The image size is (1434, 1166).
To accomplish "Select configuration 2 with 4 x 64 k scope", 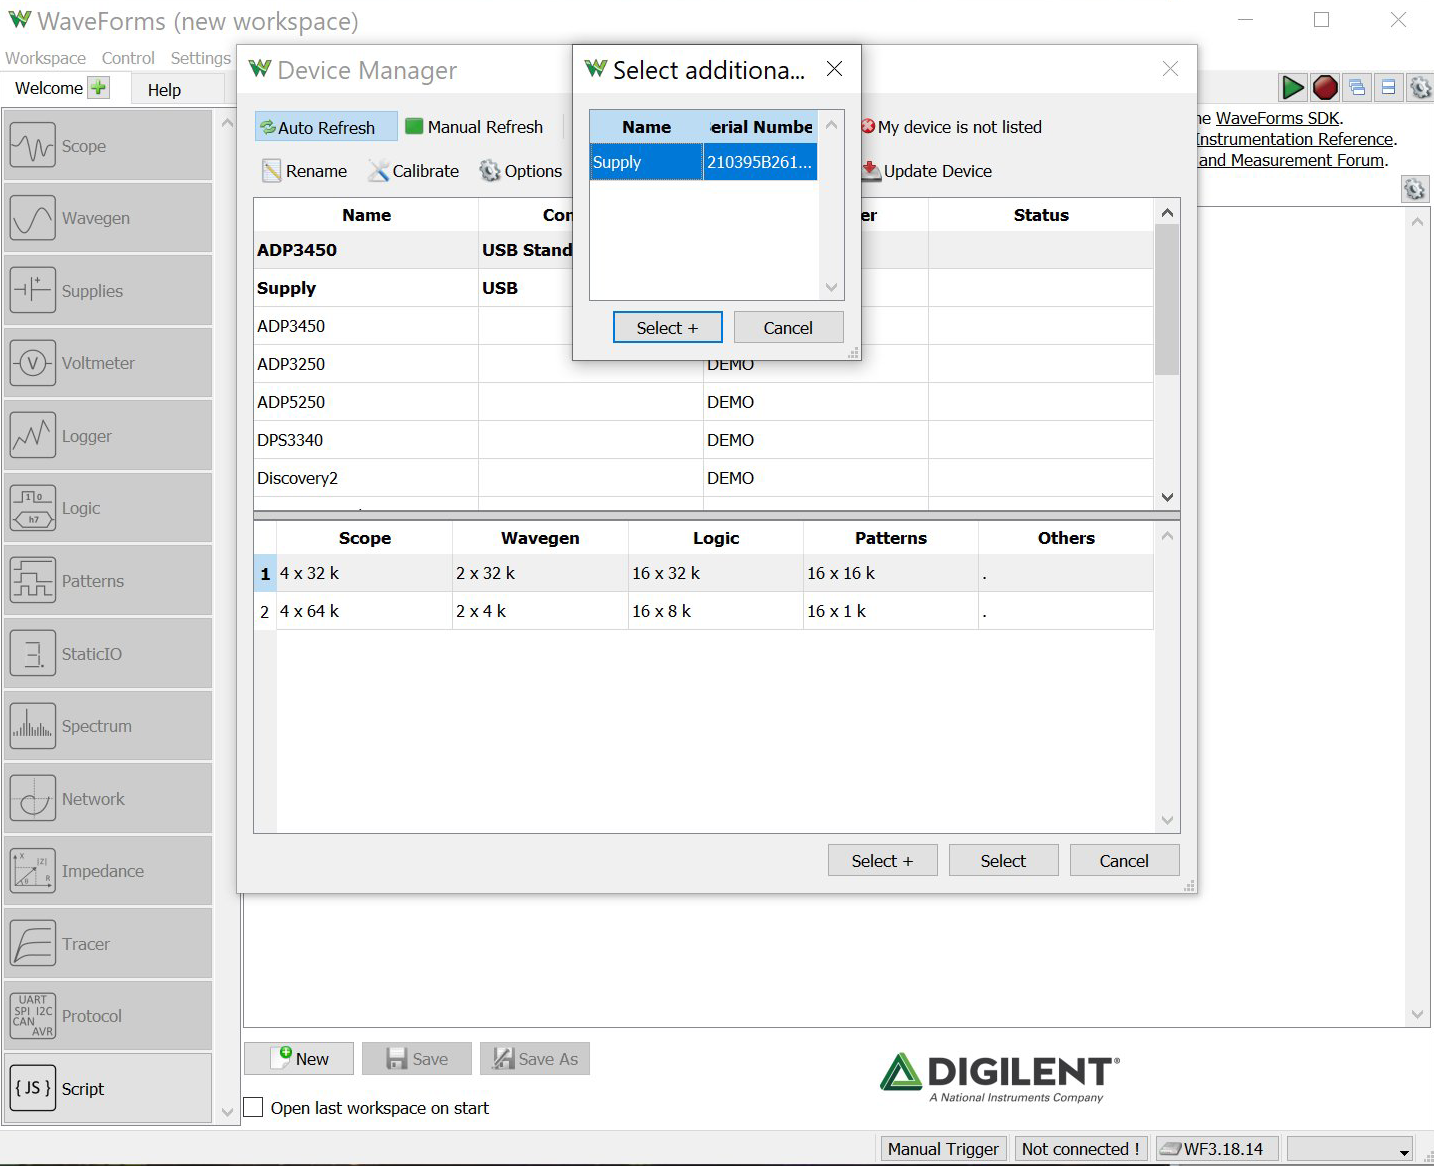I will (x=703, y=611).
